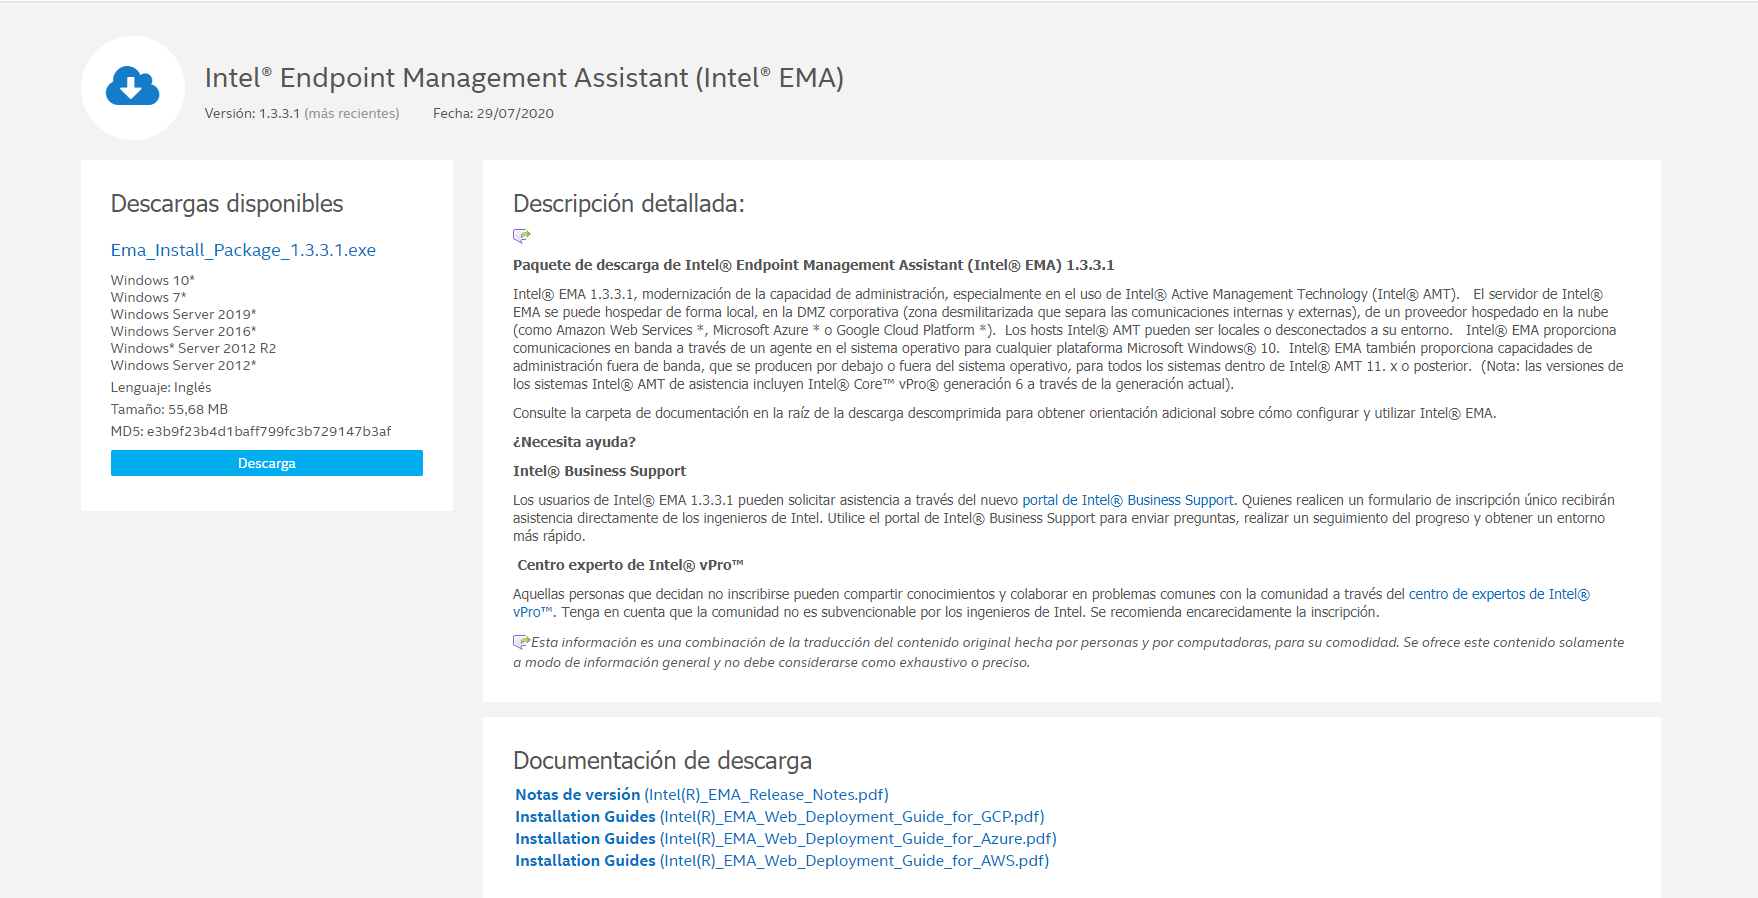This screenshot has height=898, width=1758.
Task: Click 'Windows 10*' entry
Action: click(x=153, y=281)
